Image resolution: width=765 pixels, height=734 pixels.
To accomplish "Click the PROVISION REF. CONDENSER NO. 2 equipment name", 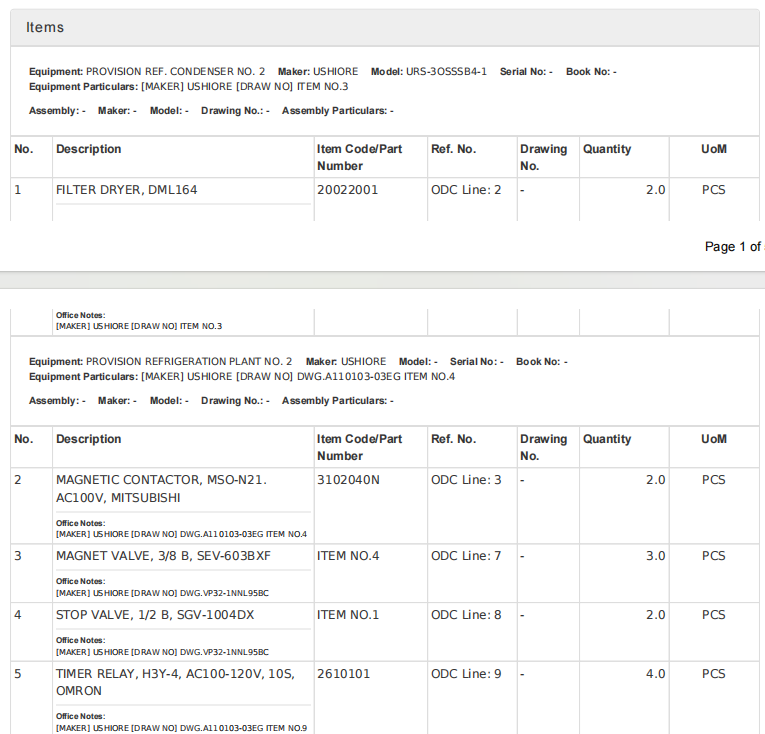I will pyautogui.click(x=175, y=72).
